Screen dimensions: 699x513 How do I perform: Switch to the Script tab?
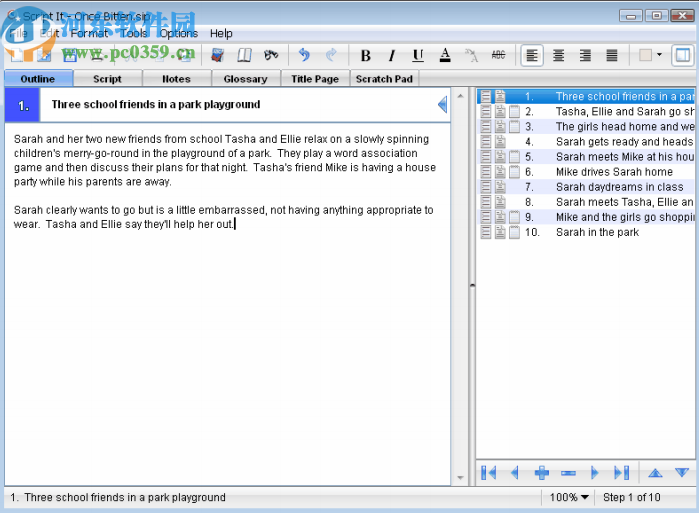(x=107, y=79)
